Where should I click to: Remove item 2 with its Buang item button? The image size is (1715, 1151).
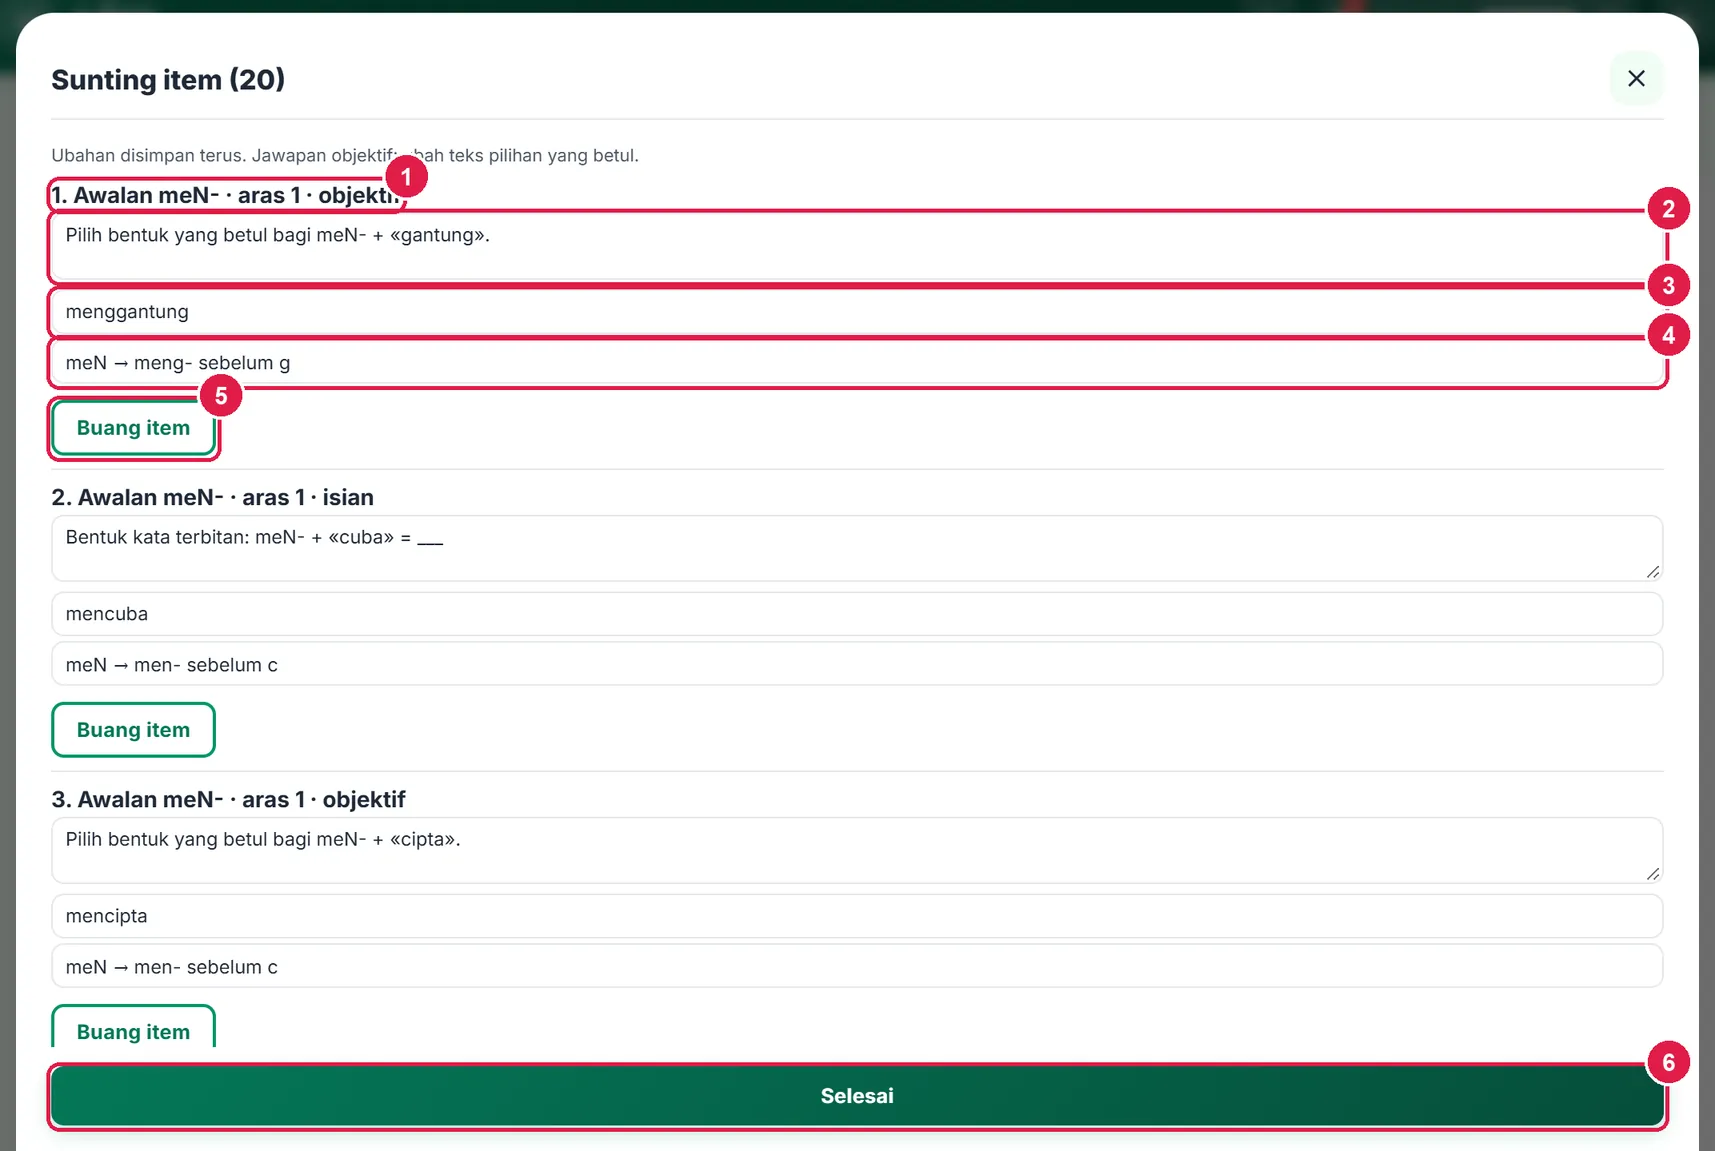[133, 730]
